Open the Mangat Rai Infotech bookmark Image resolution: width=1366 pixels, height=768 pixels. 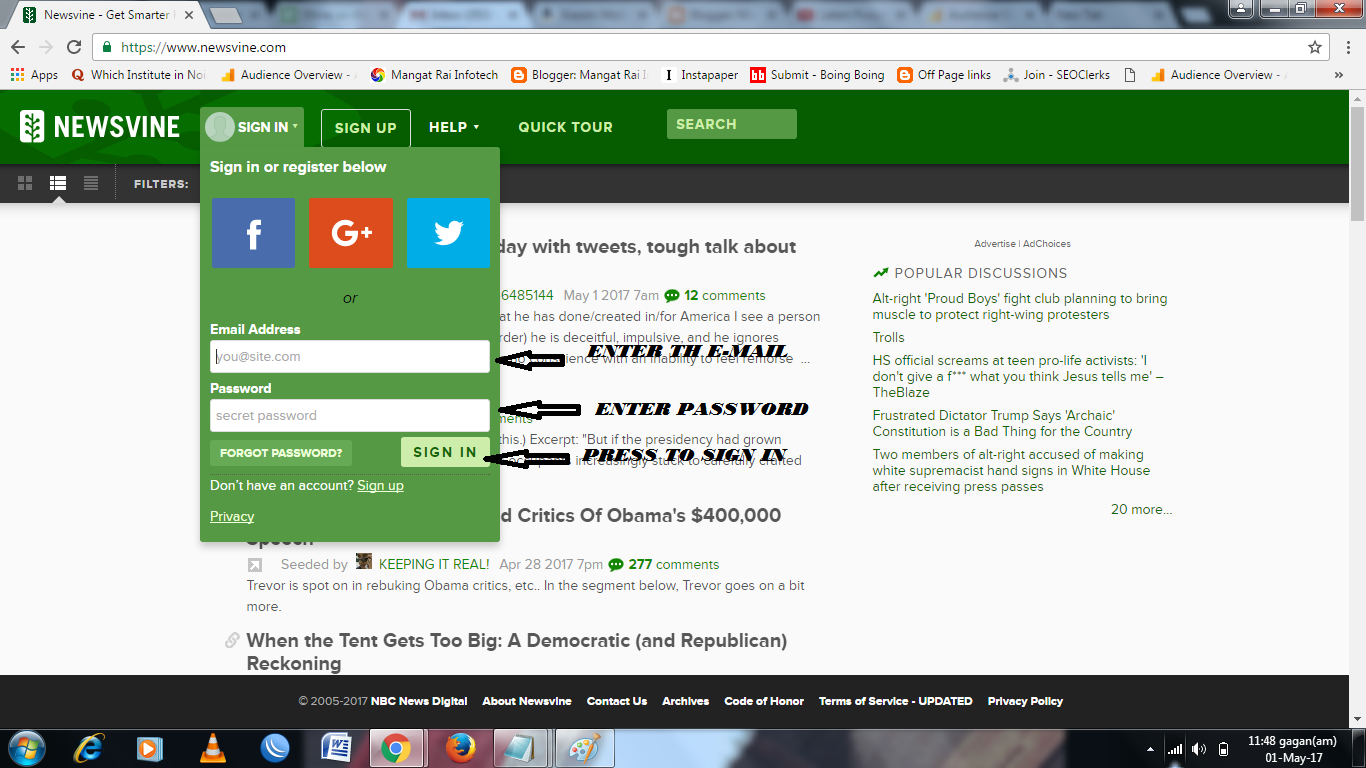[434, 75]
